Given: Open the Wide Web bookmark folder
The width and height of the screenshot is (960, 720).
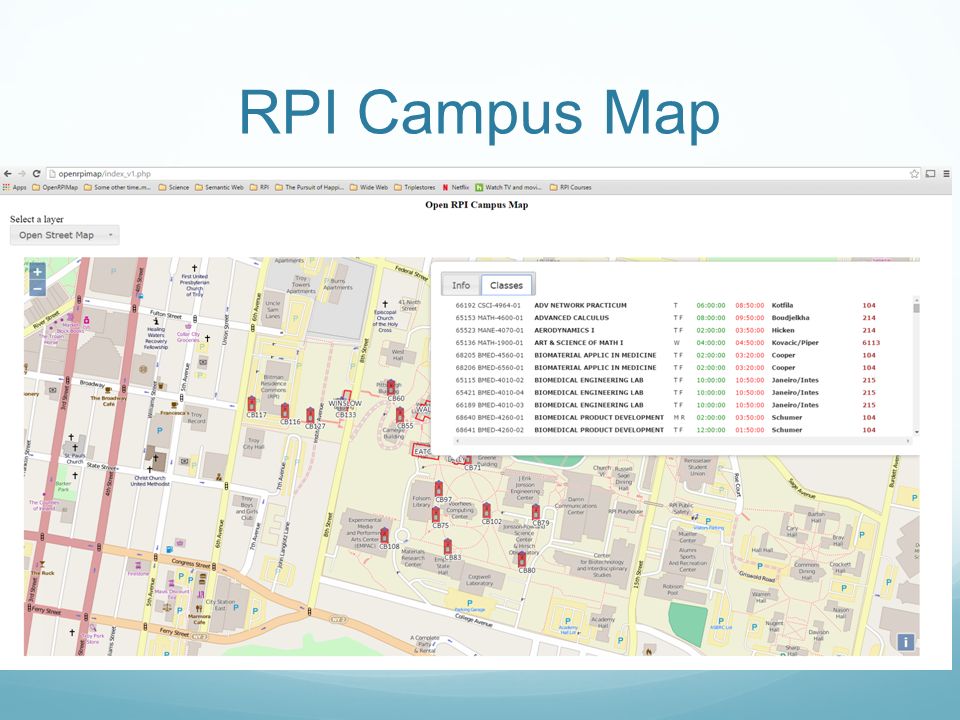Looking at the screenshot, I should tap(369, 187).
